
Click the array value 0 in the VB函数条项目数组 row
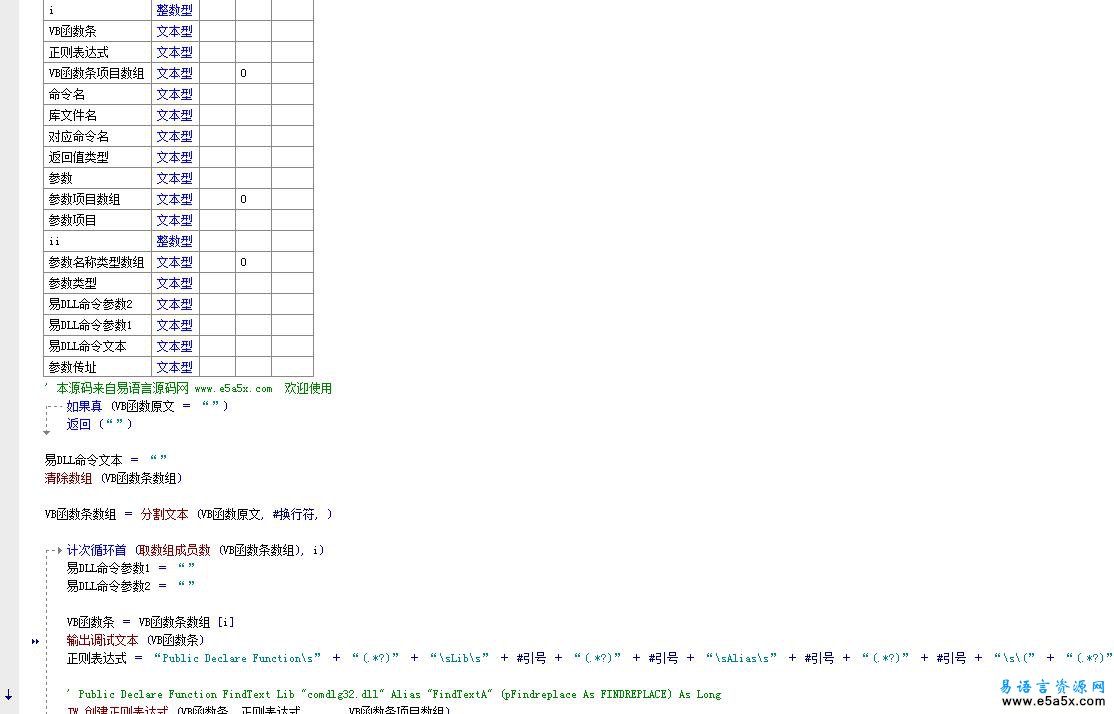click(243, 73)
